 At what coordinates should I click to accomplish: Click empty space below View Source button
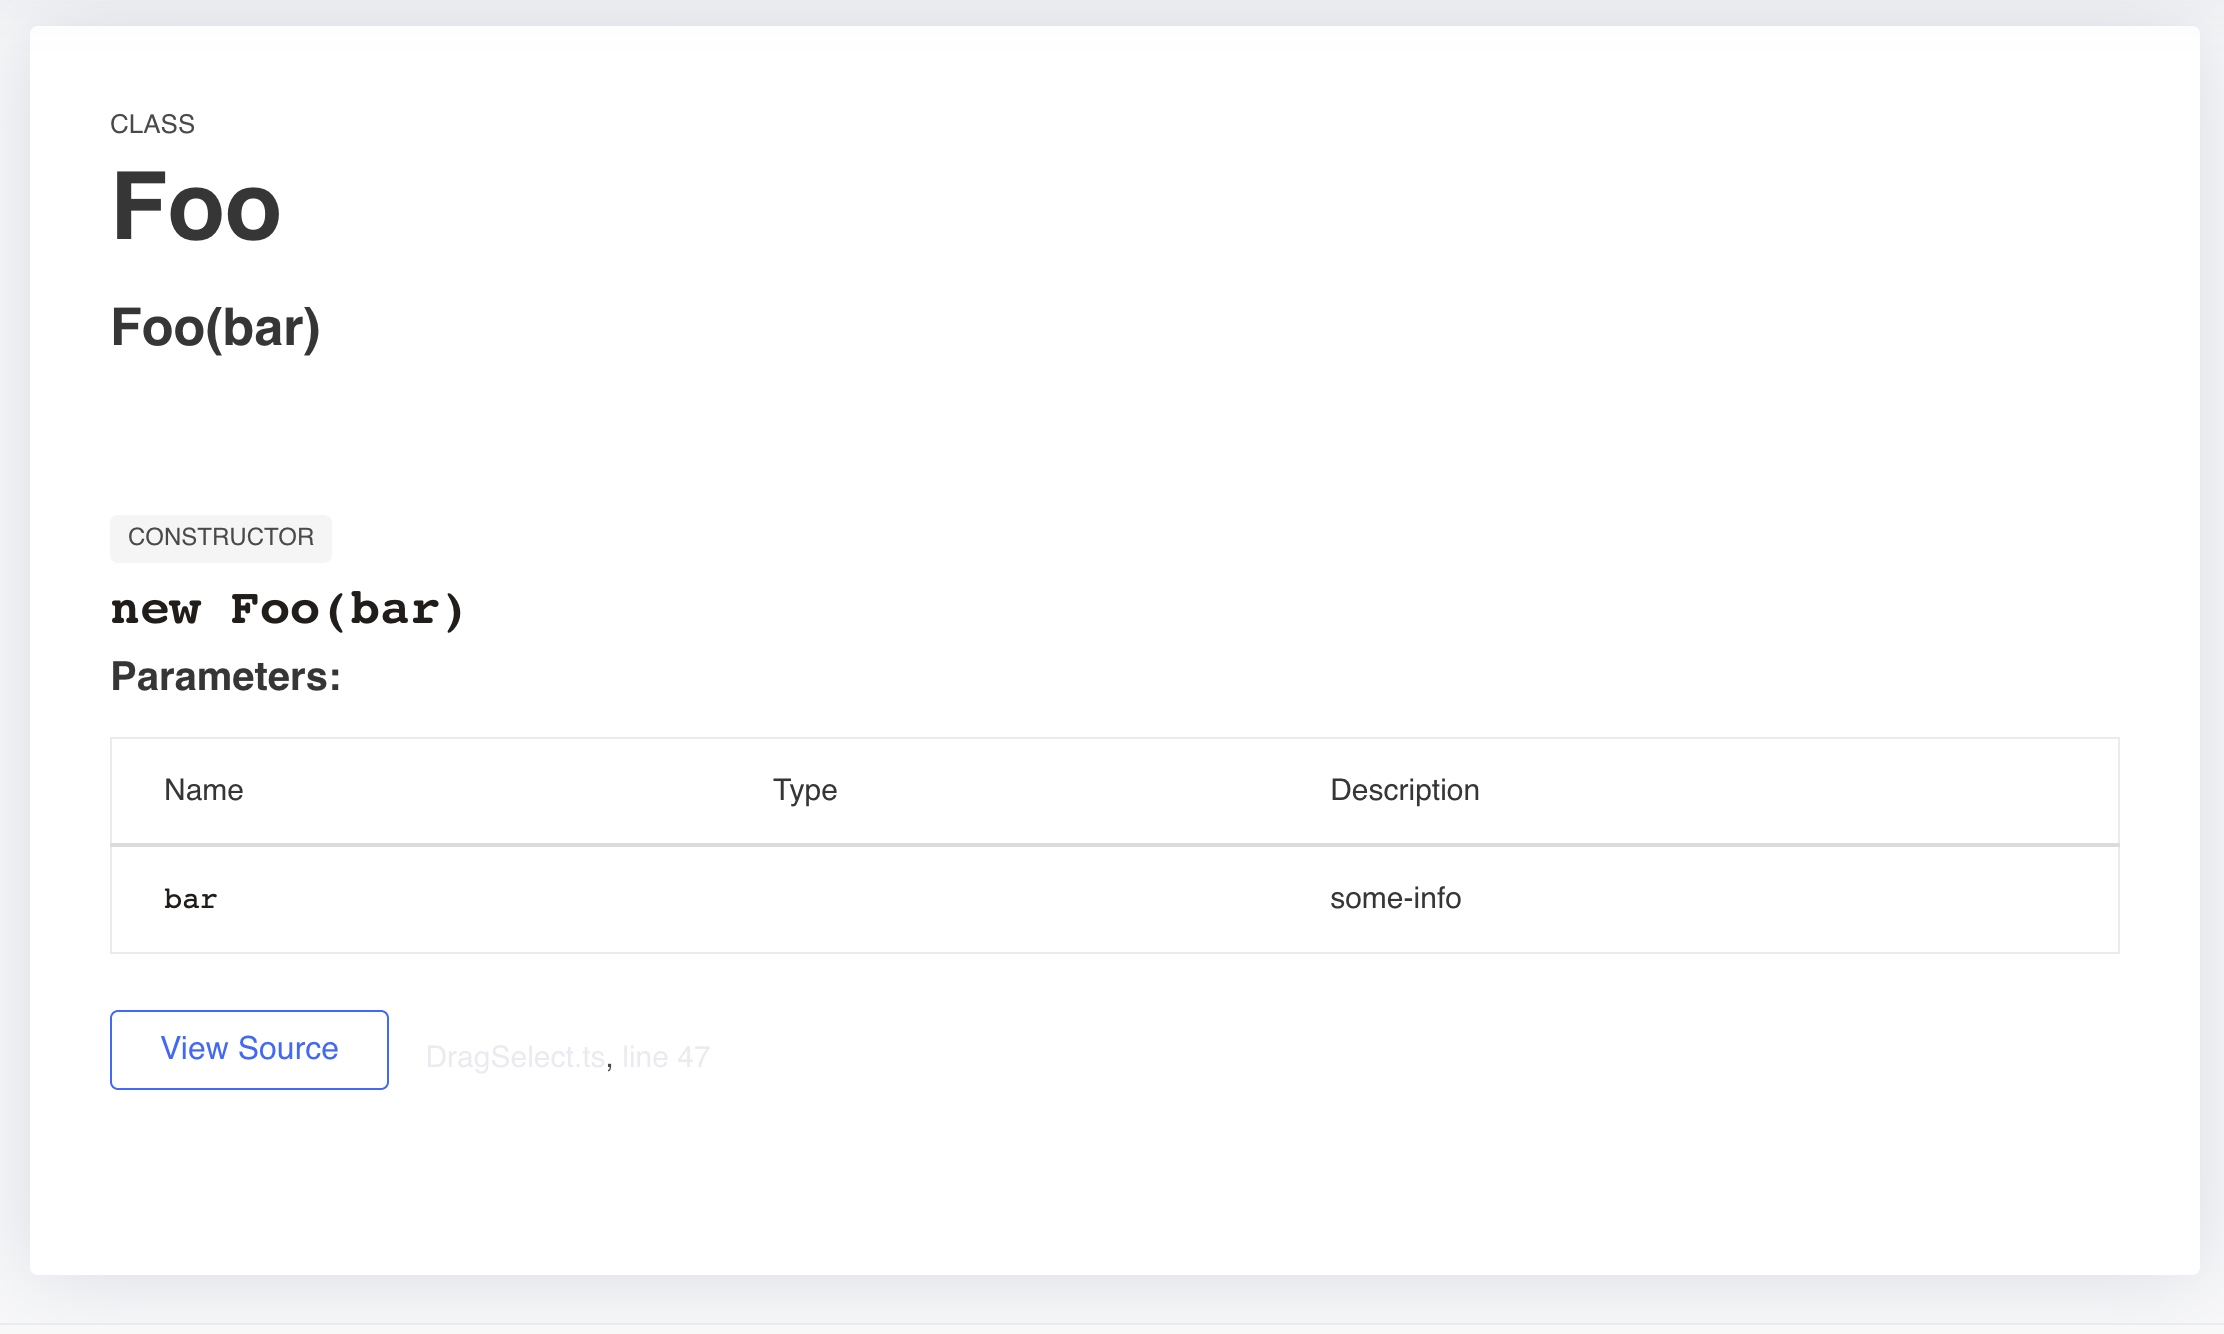pos(249,1180)
